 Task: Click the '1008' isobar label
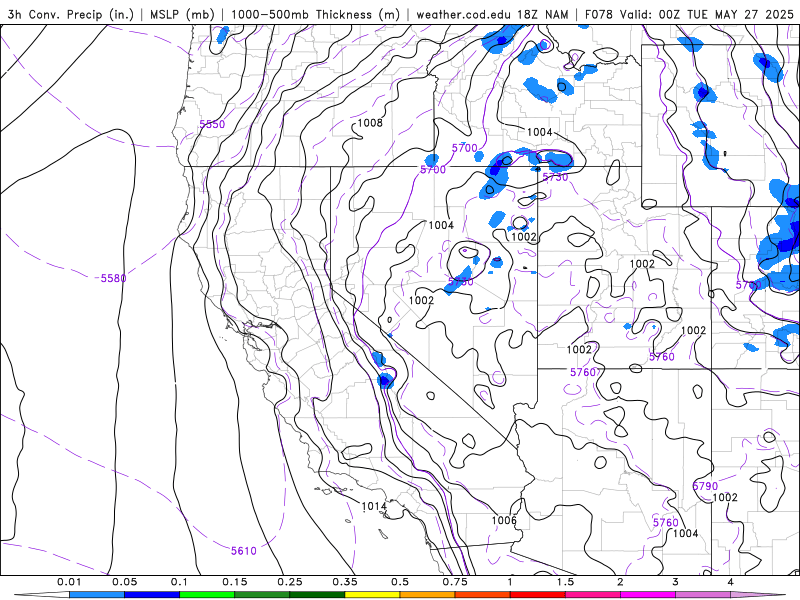(370, 122)
